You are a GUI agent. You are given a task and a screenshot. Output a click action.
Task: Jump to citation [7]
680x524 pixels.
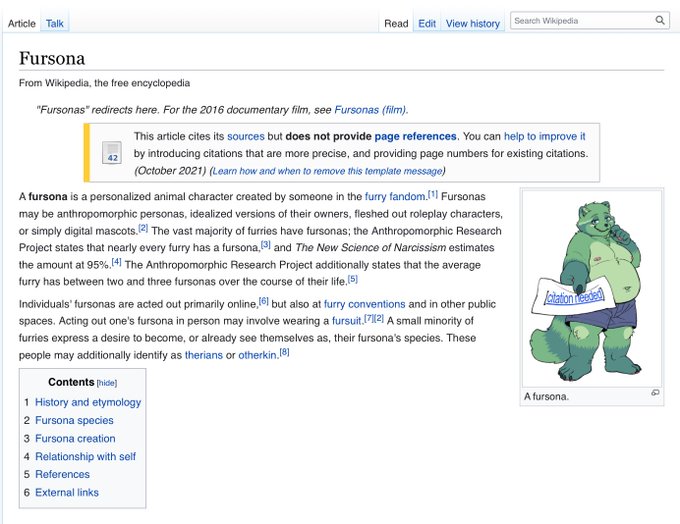point(369,318)
